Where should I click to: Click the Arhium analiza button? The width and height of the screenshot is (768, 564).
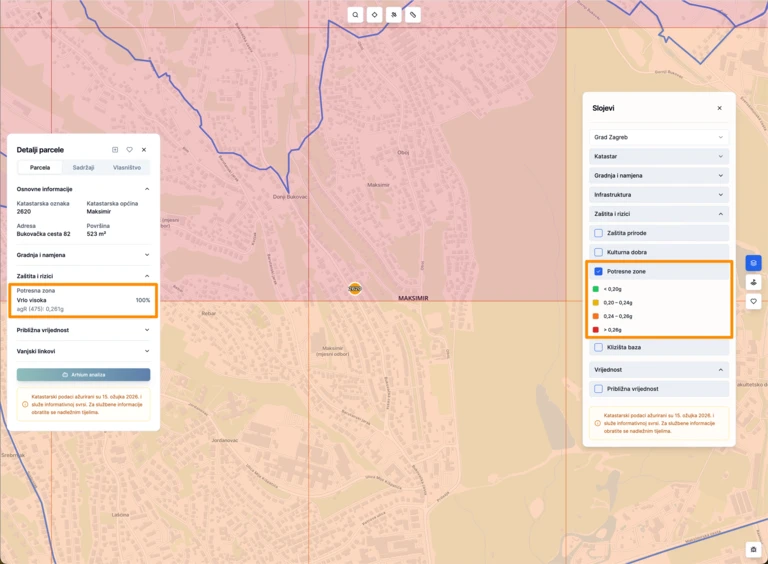(x=83, y=375)
